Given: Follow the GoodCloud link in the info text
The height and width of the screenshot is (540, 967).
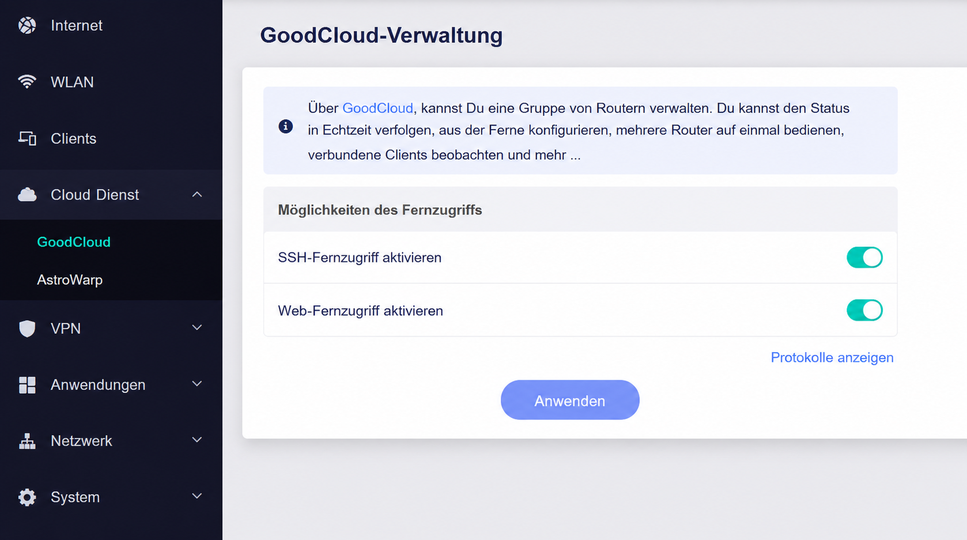Looking at the screenshot, I should [x=377, y=108].
